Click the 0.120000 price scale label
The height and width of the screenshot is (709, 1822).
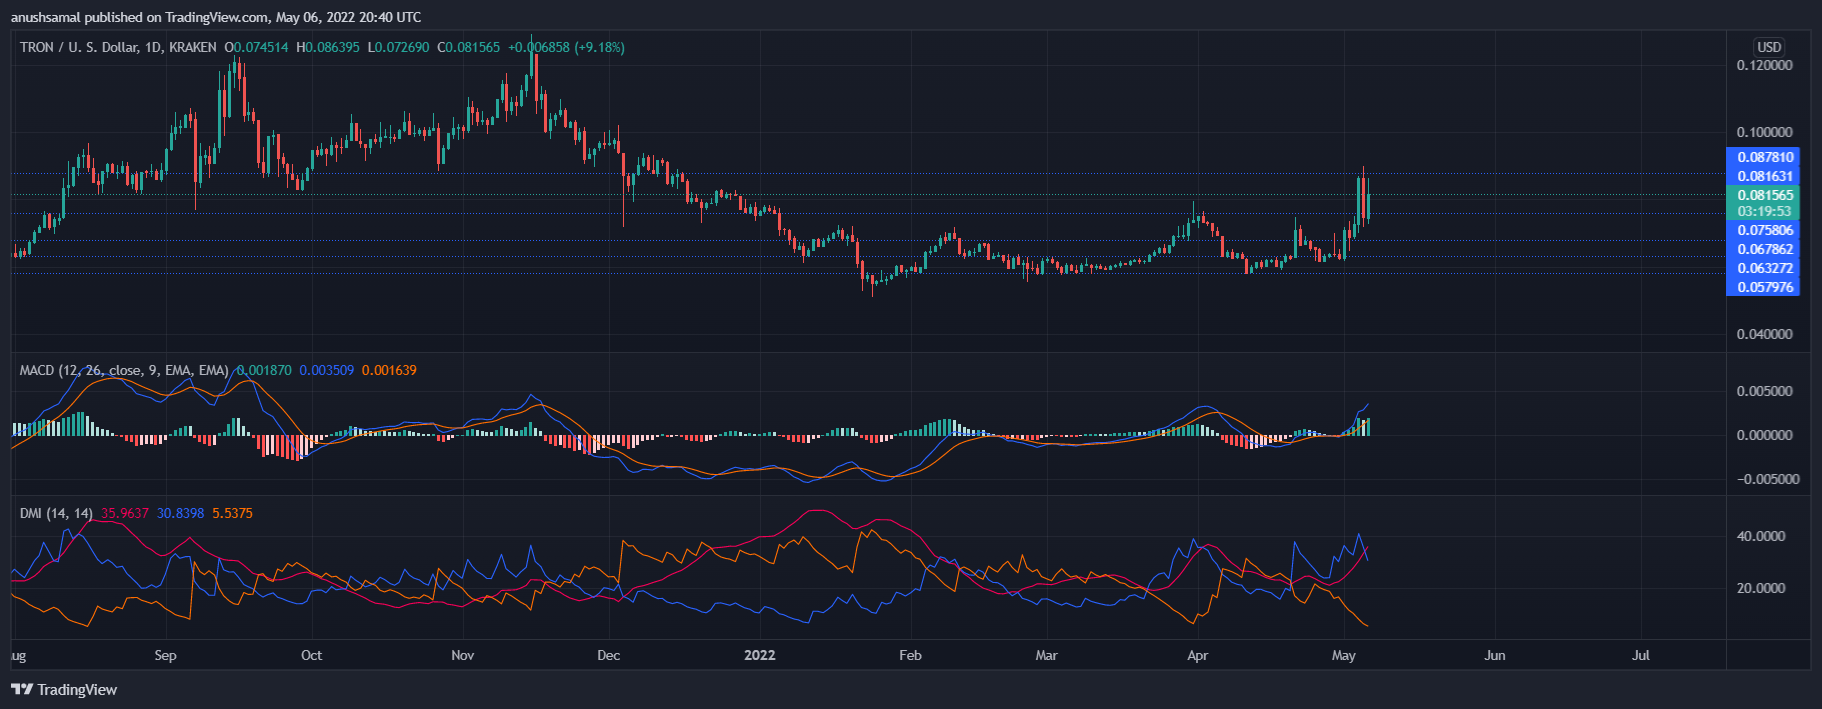(x=1764, y=65)
